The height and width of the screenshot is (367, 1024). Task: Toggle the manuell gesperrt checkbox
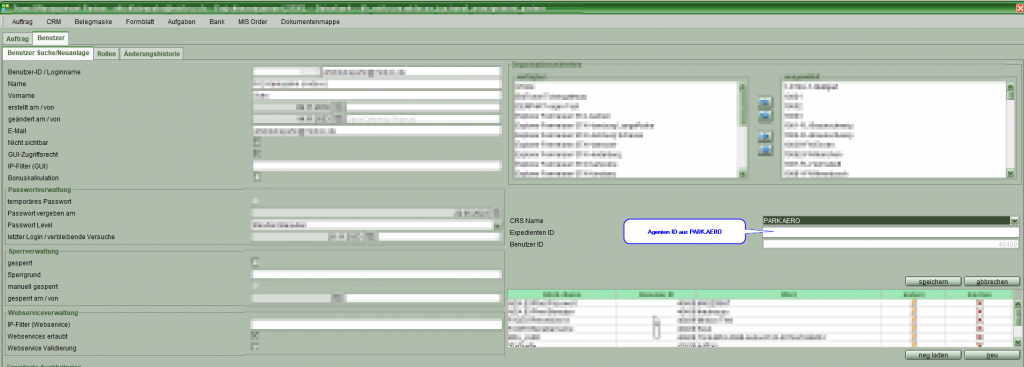point(256,286)
